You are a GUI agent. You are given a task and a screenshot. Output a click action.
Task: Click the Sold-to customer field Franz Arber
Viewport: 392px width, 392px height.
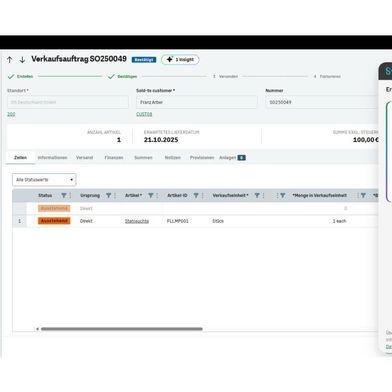coord(197,102)
